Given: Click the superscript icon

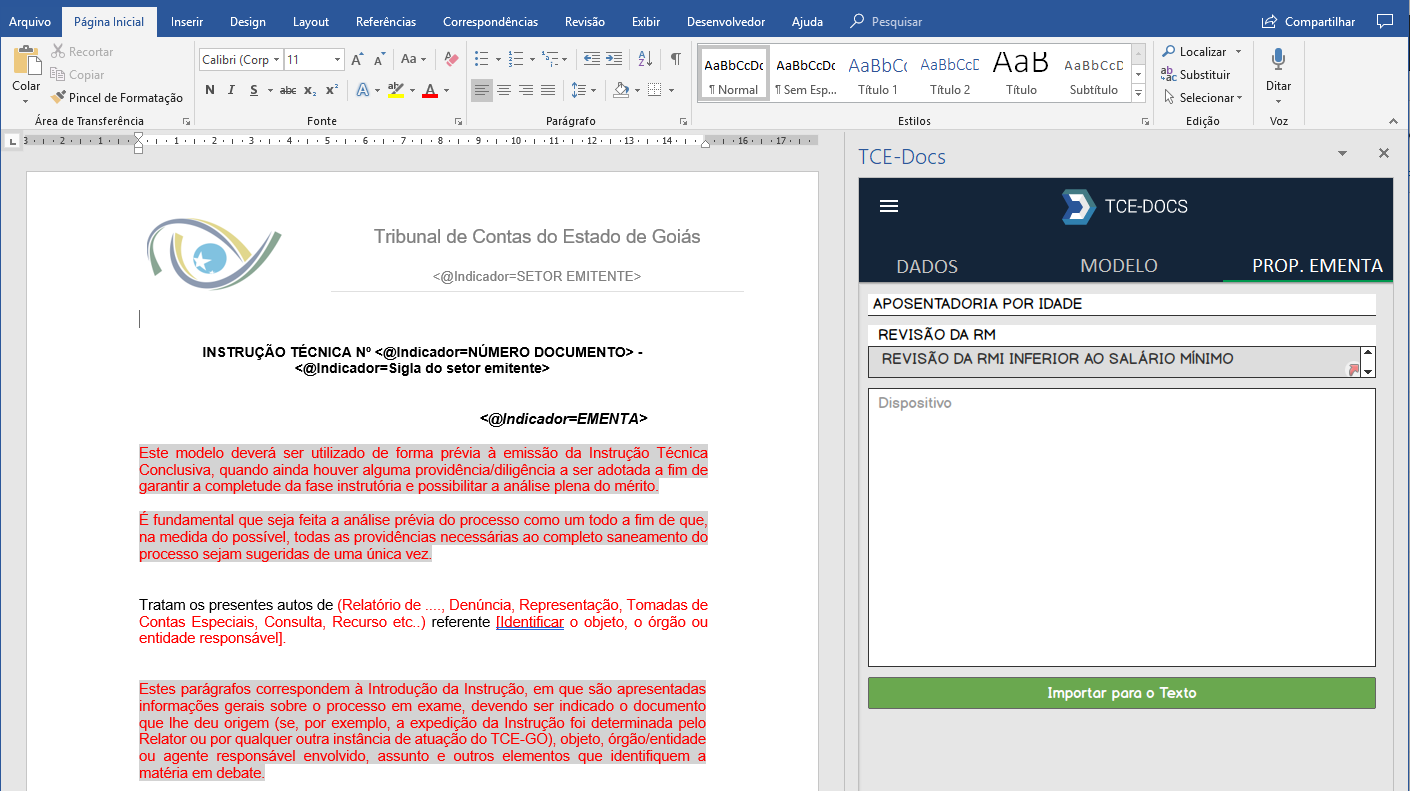Looking at the screenshot, I should [x=332, y=90].
